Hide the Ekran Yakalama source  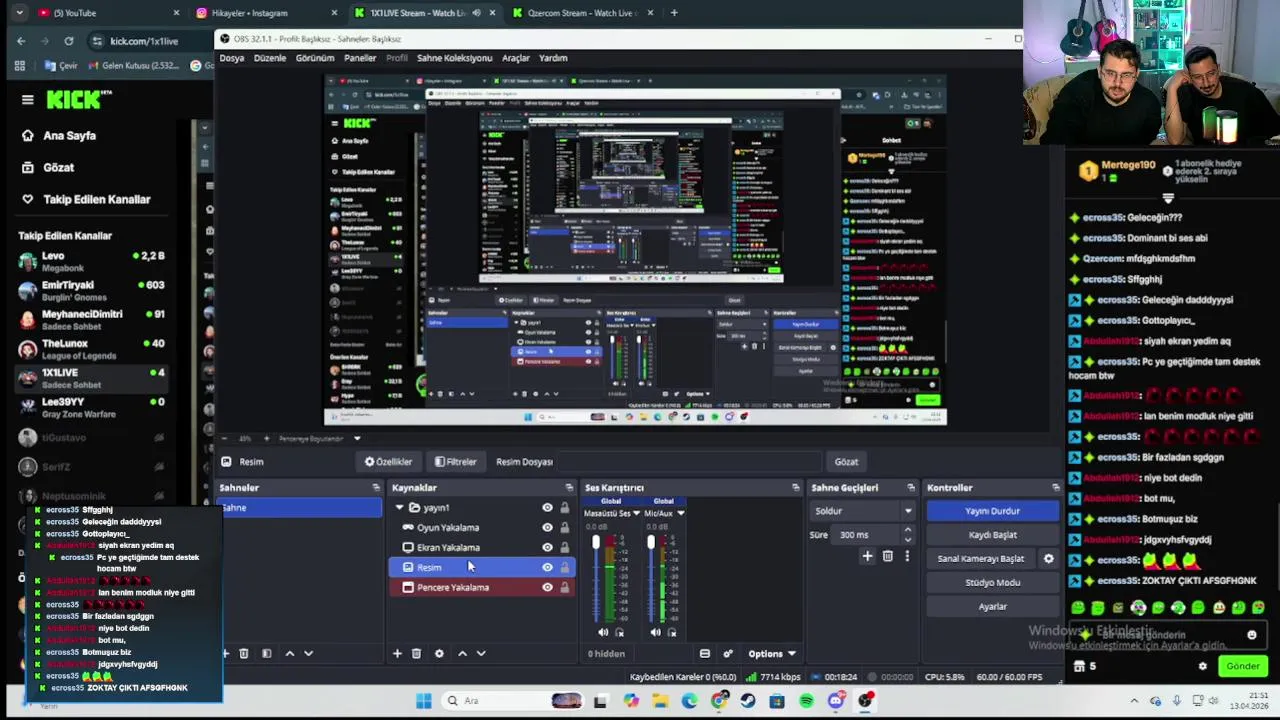[x=547, y=548]
